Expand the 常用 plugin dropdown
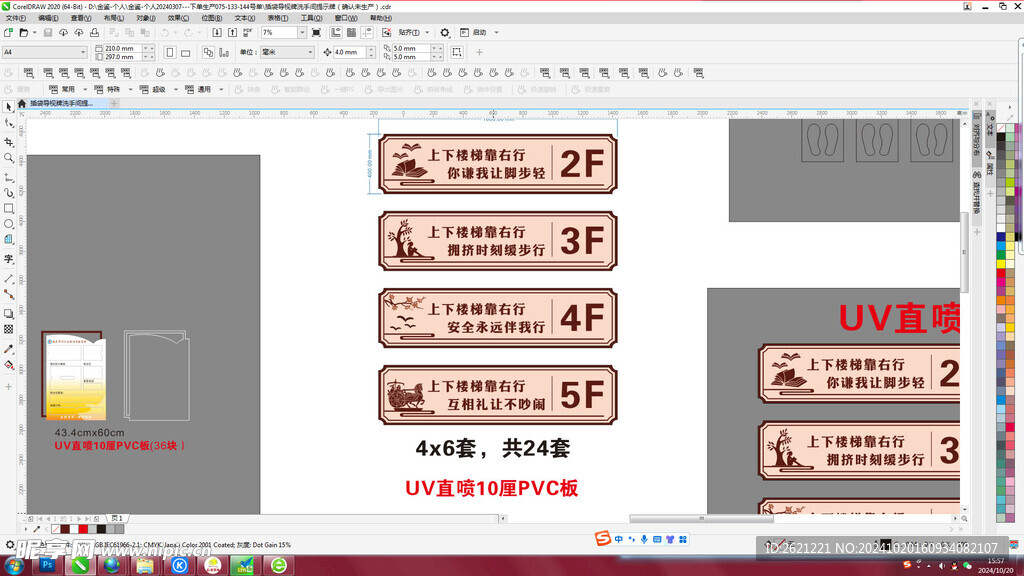 point(85,89)
